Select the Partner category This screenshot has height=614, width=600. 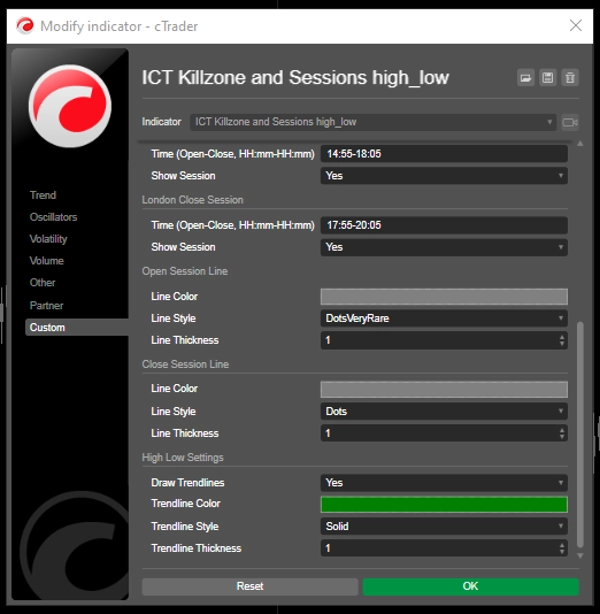click(x=46, y=305)
